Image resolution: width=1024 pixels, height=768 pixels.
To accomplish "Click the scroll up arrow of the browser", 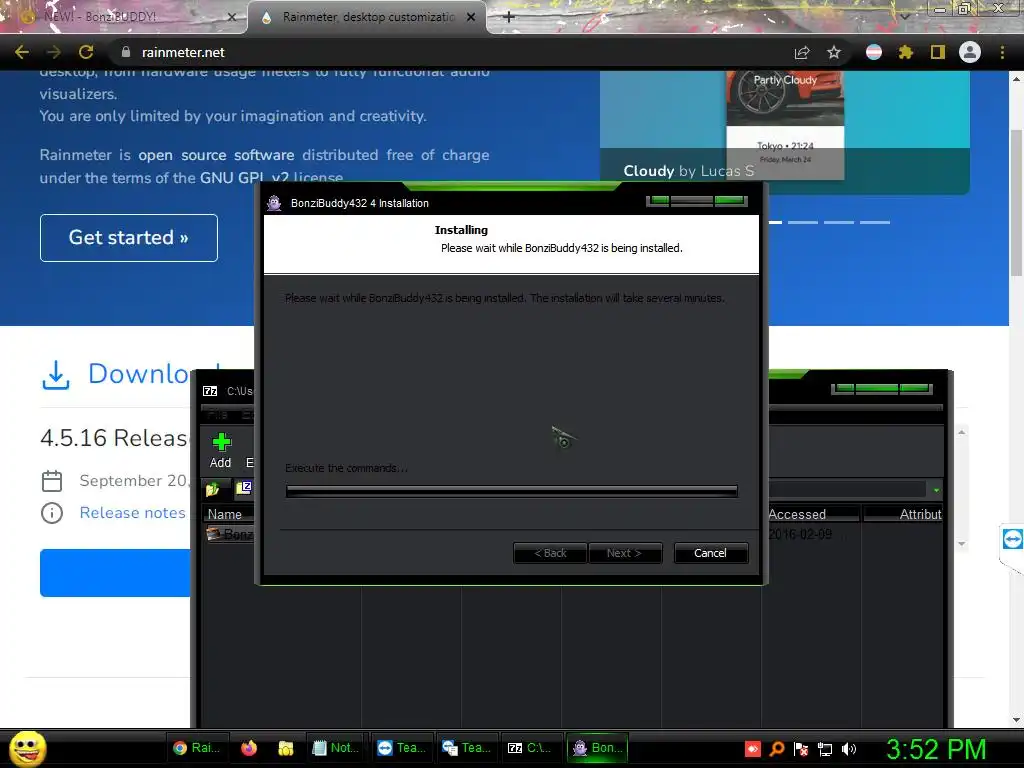I will pos(1016,78).
